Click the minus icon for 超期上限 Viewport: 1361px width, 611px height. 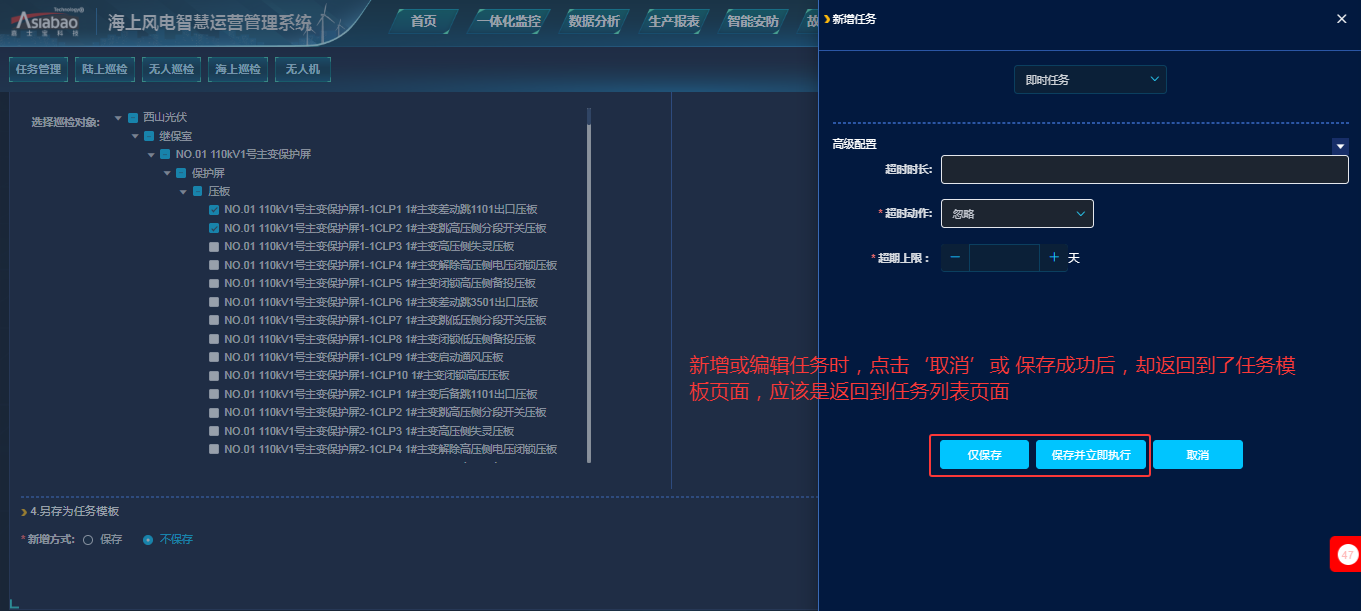[955, 258]
